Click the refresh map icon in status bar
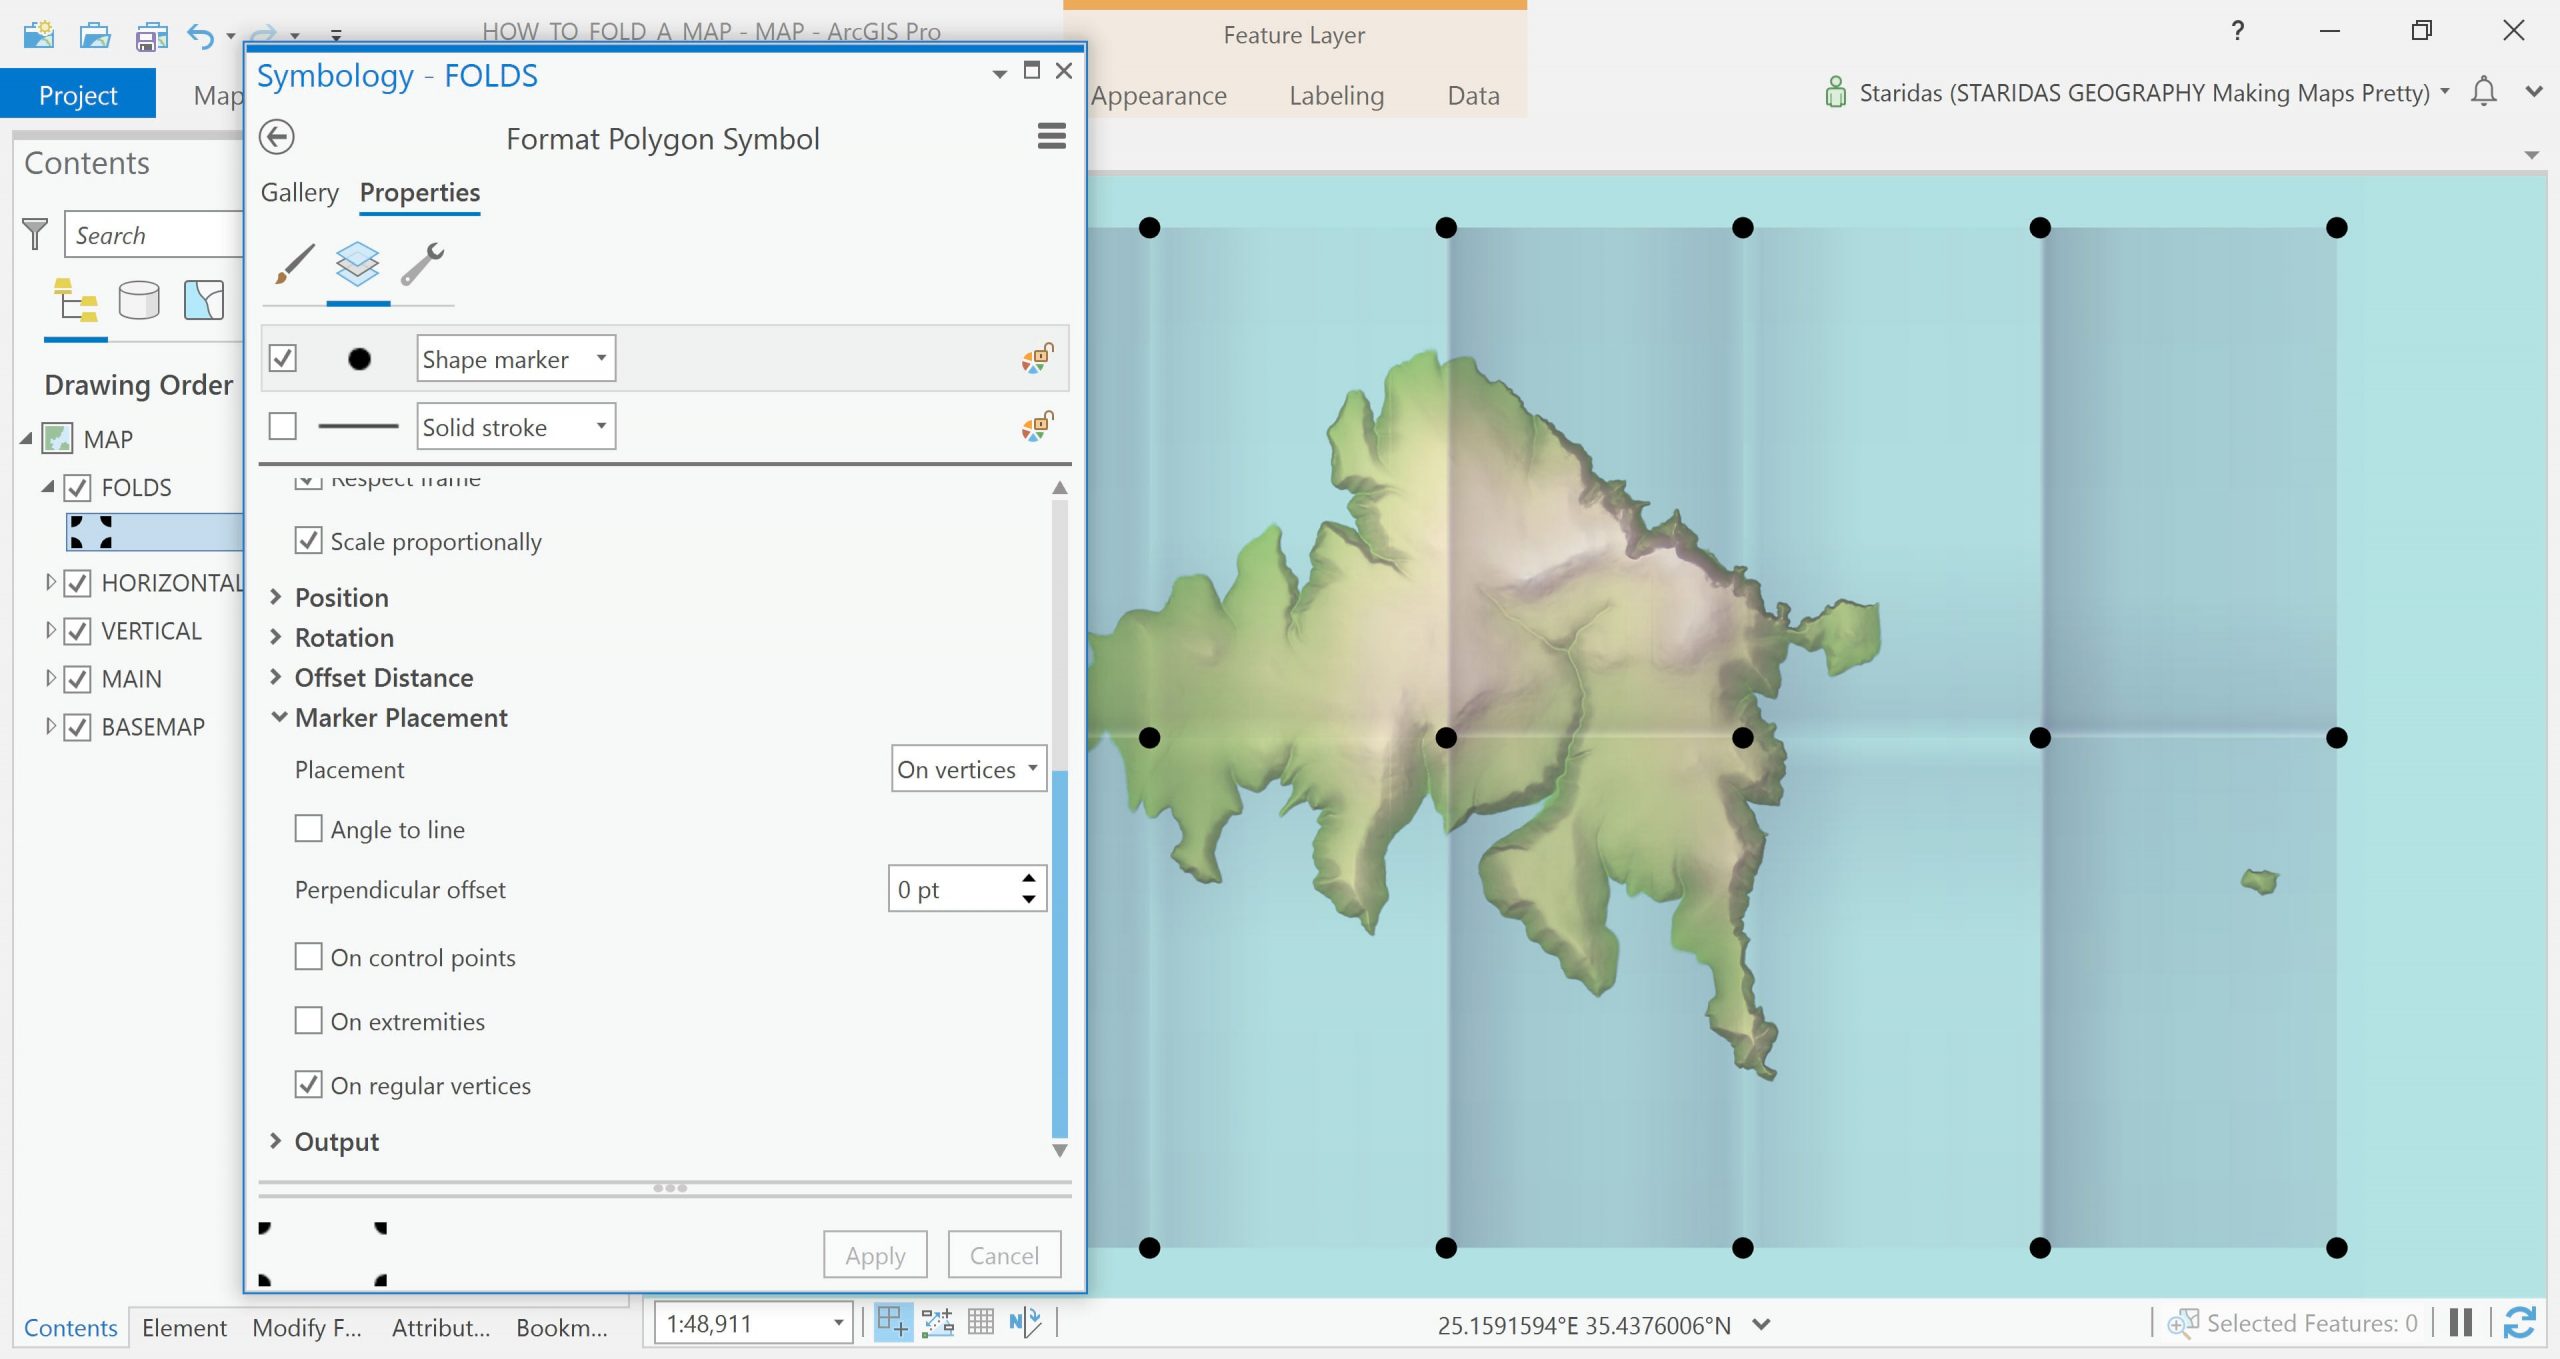Viewport: 2560px width, 1359px height. click(2518, 1323)
